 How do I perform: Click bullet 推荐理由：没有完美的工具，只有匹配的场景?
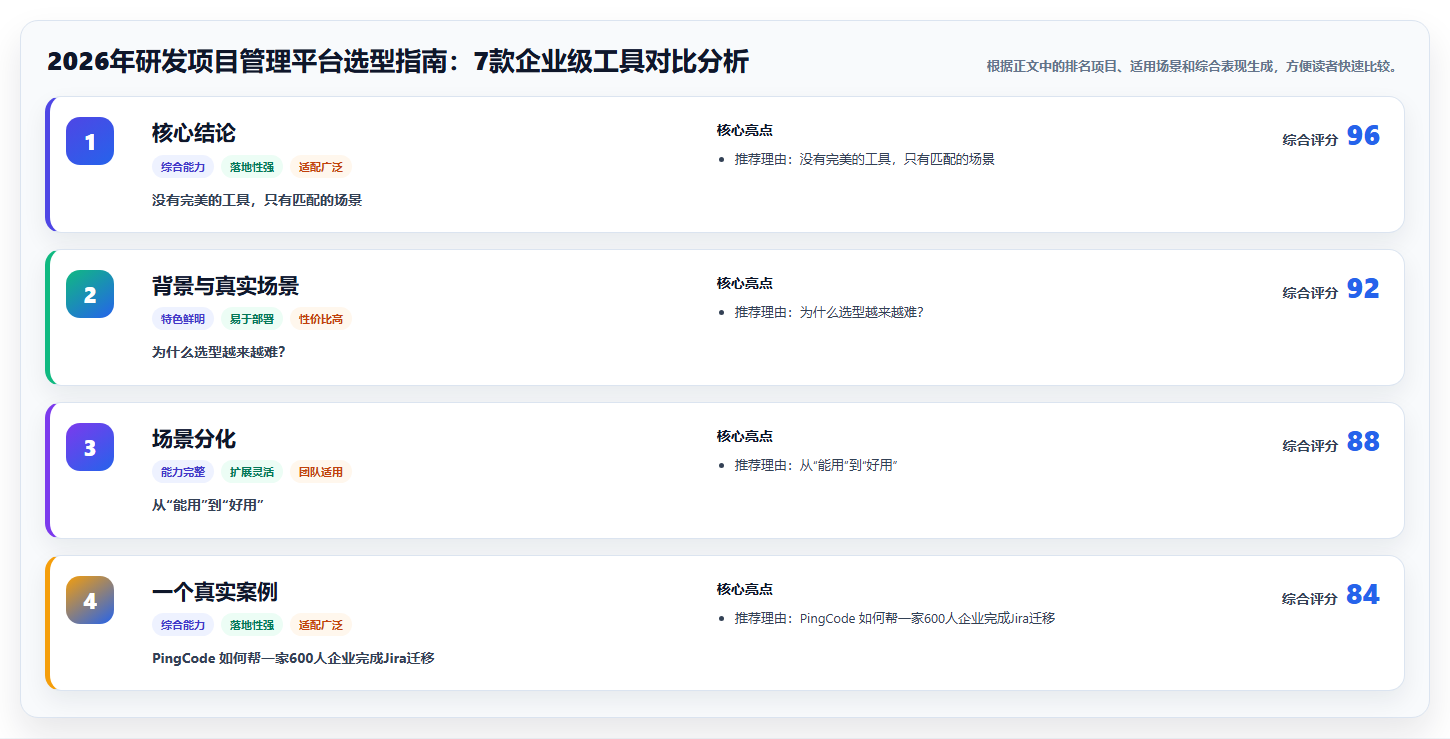click(x=864, y=159)
